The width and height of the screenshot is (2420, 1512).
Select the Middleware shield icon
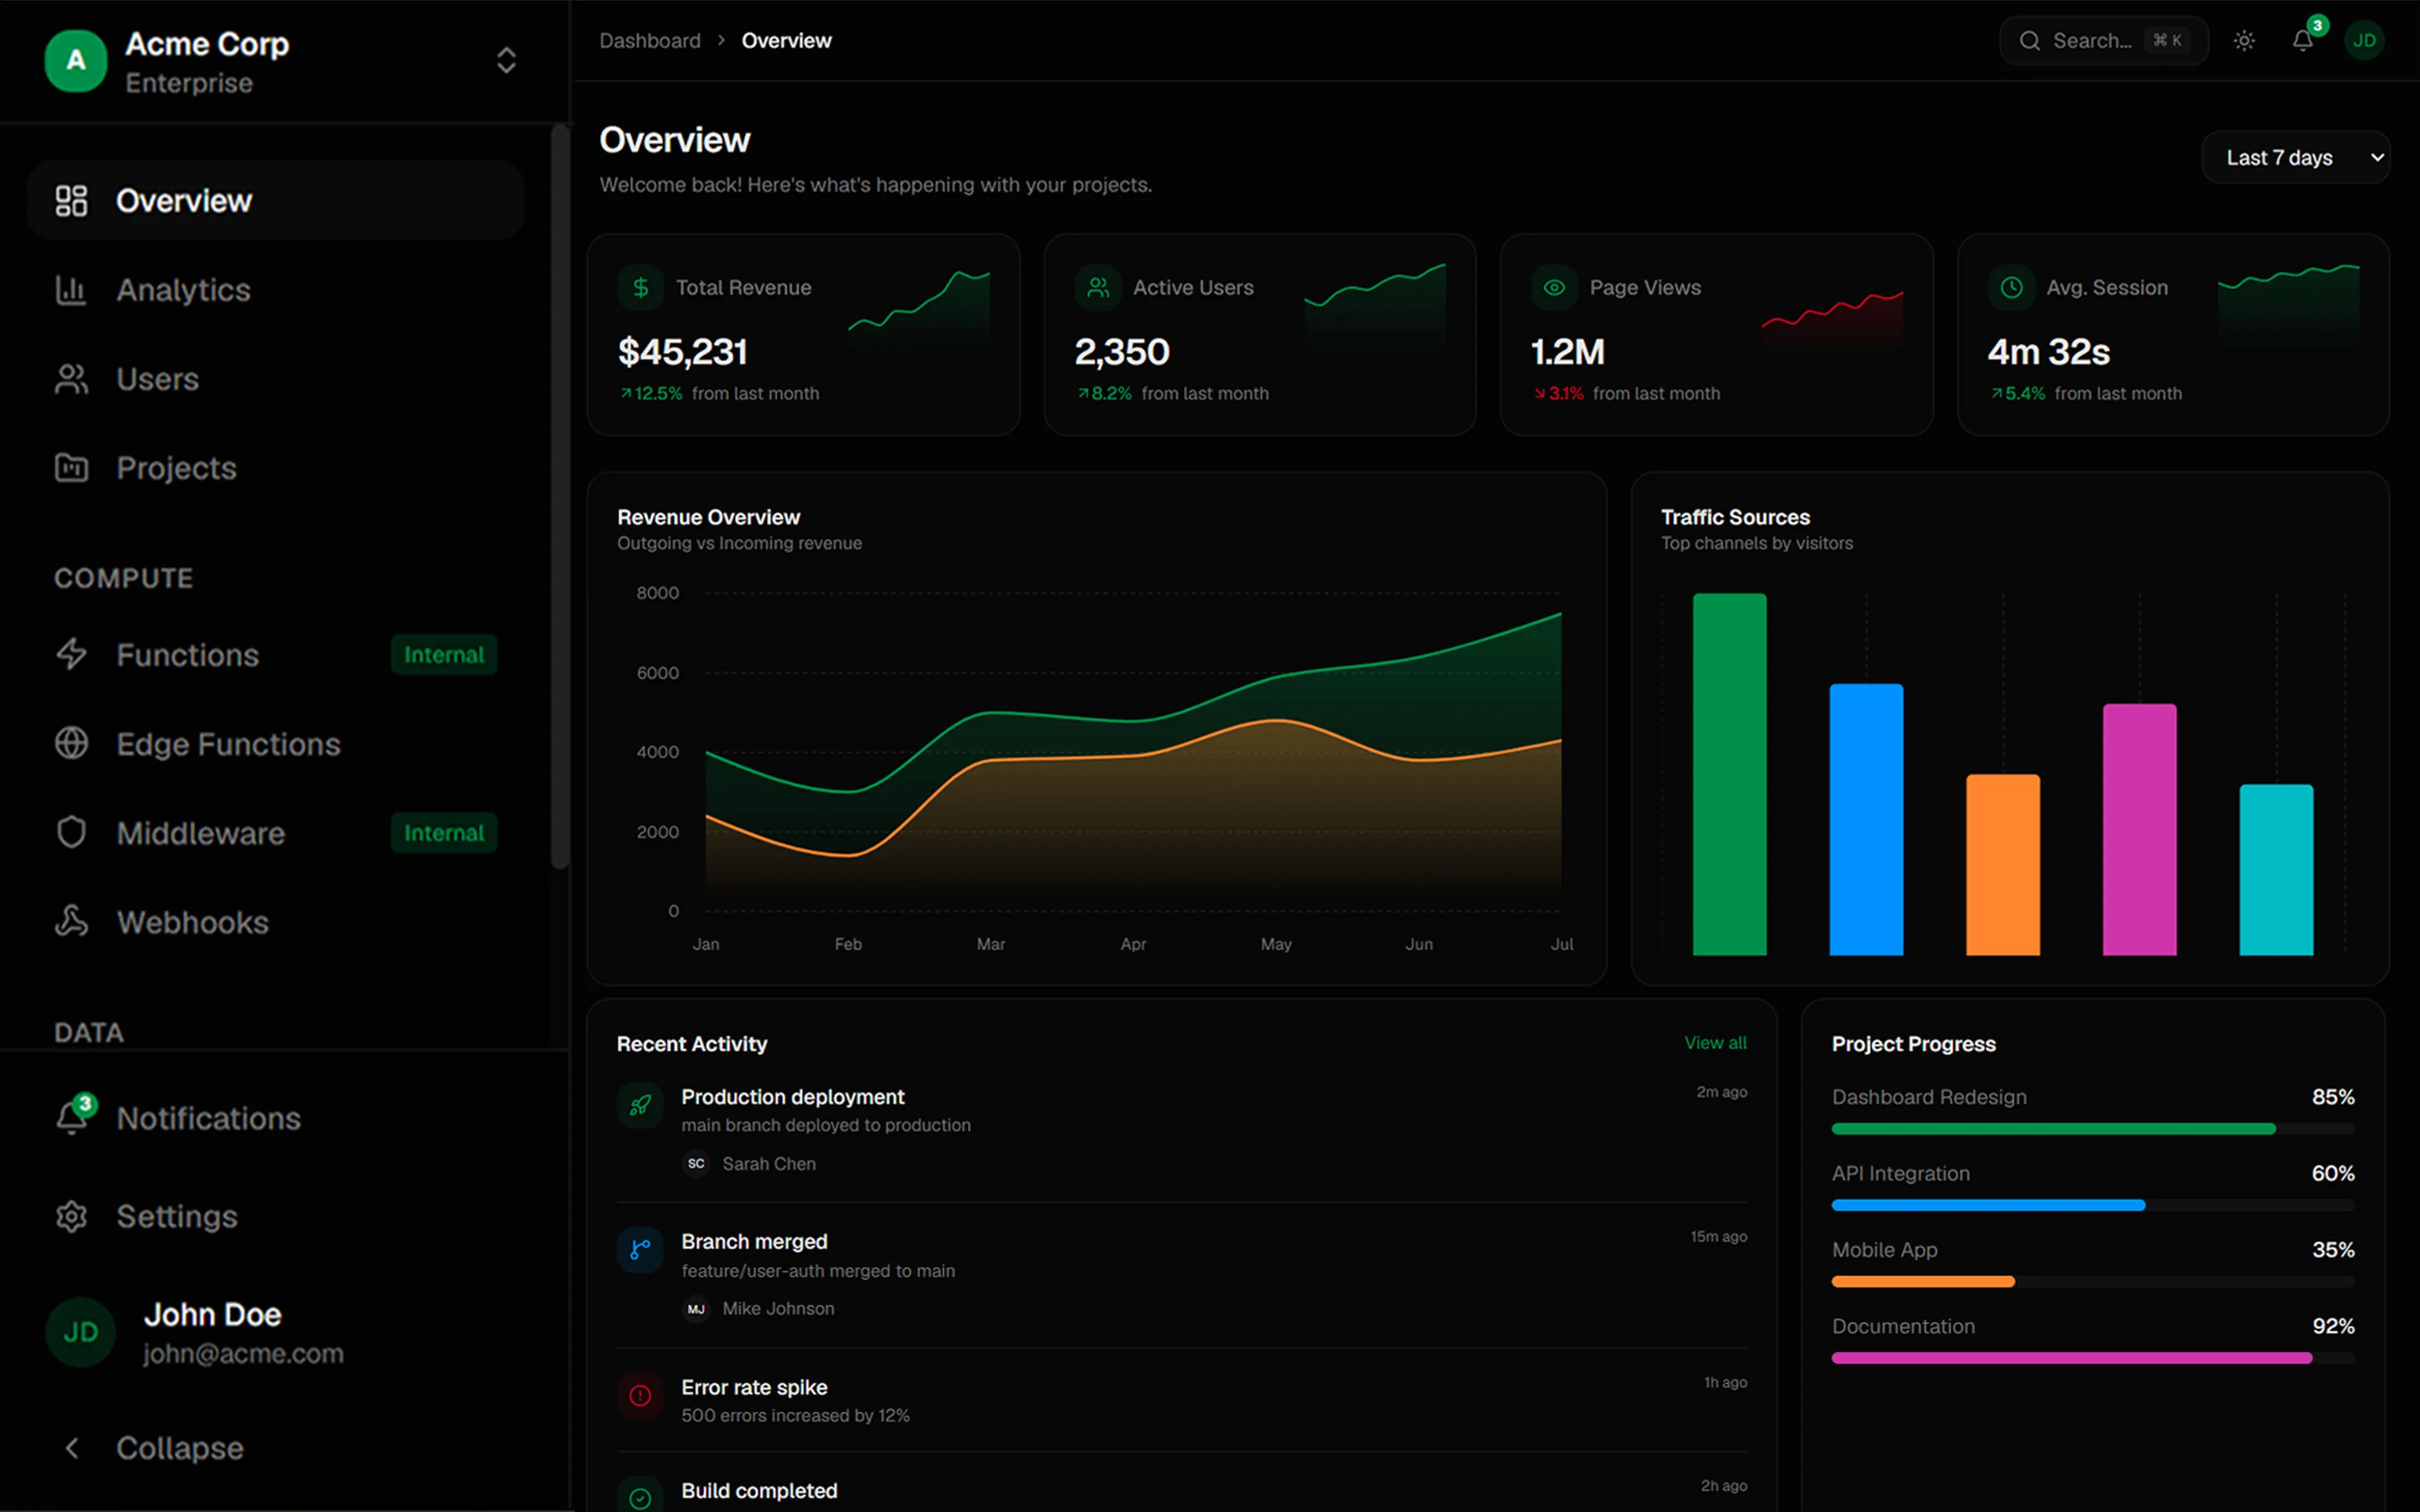coord(71,832)
